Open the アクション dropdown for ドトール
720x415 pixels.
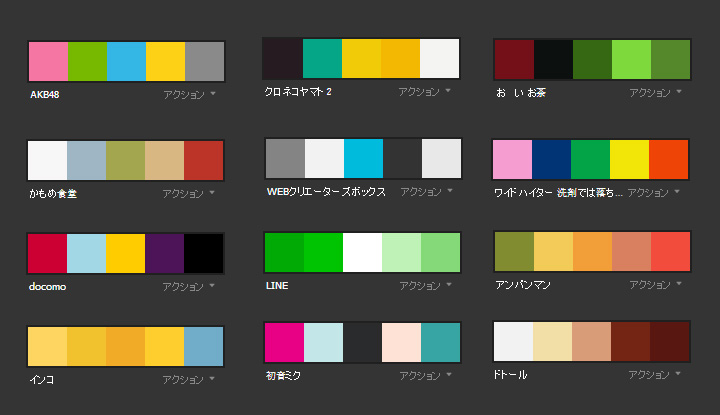click(x=654, y=375)
